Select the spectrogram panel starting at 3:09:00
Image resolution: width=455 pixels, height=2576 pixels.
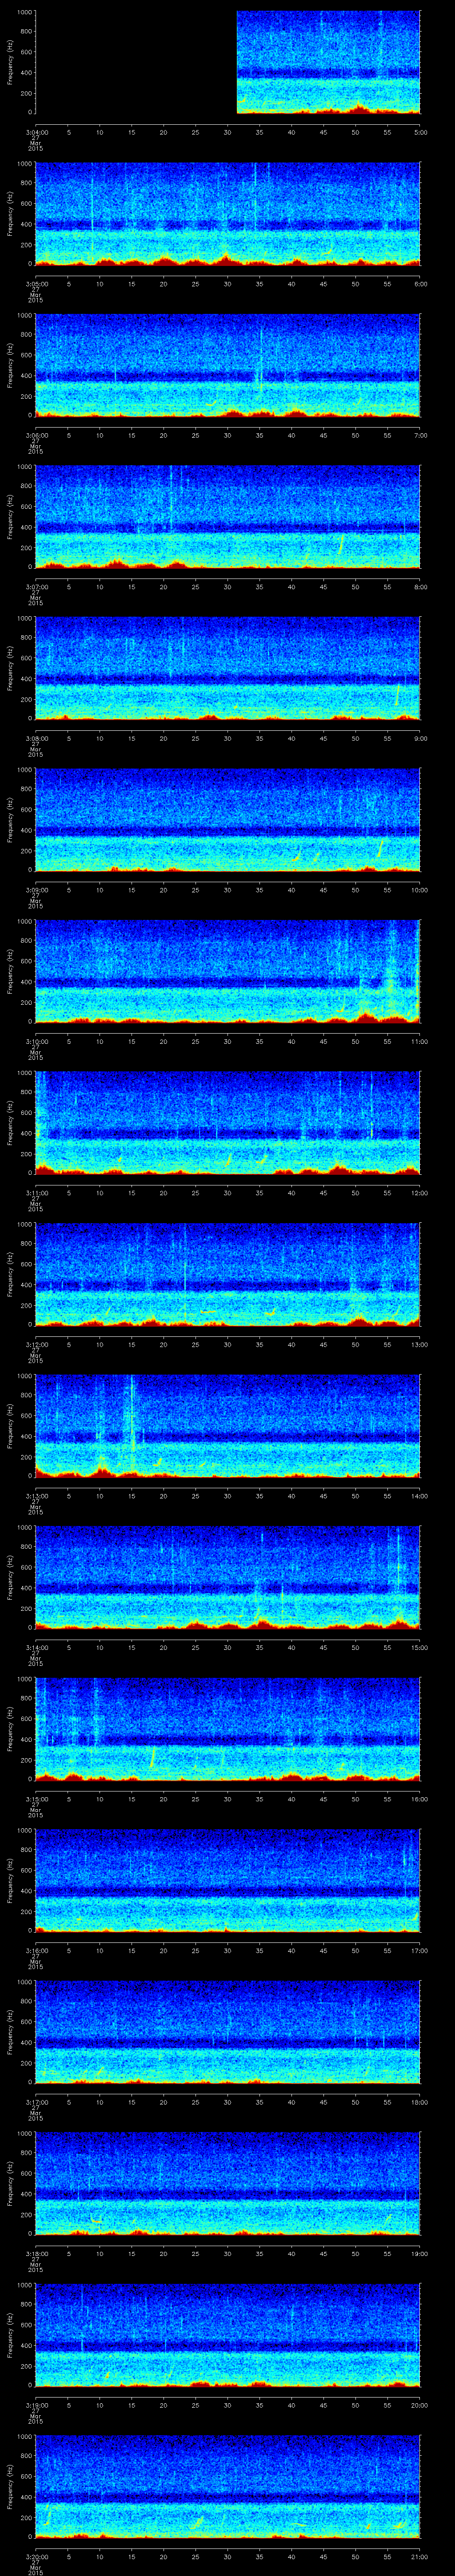228,820
